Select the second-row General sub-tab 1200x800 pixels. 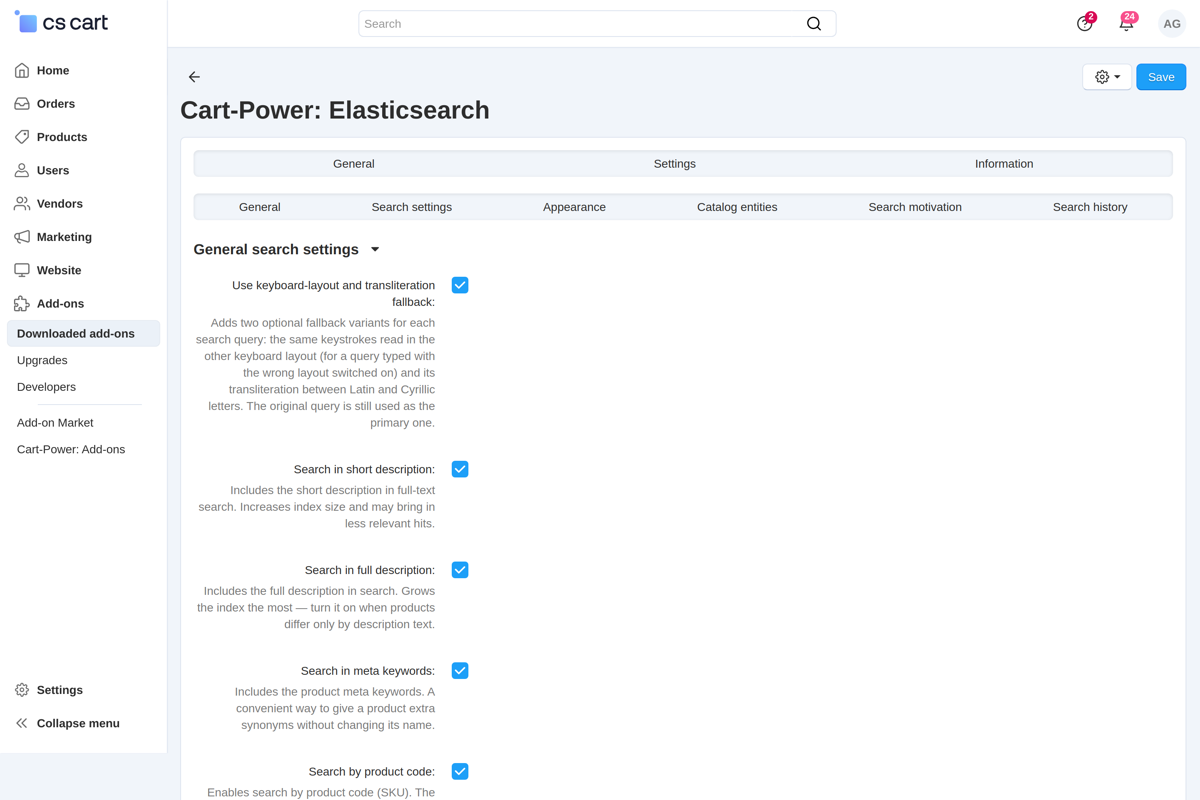pyautogui.click(x=260, y=207)
